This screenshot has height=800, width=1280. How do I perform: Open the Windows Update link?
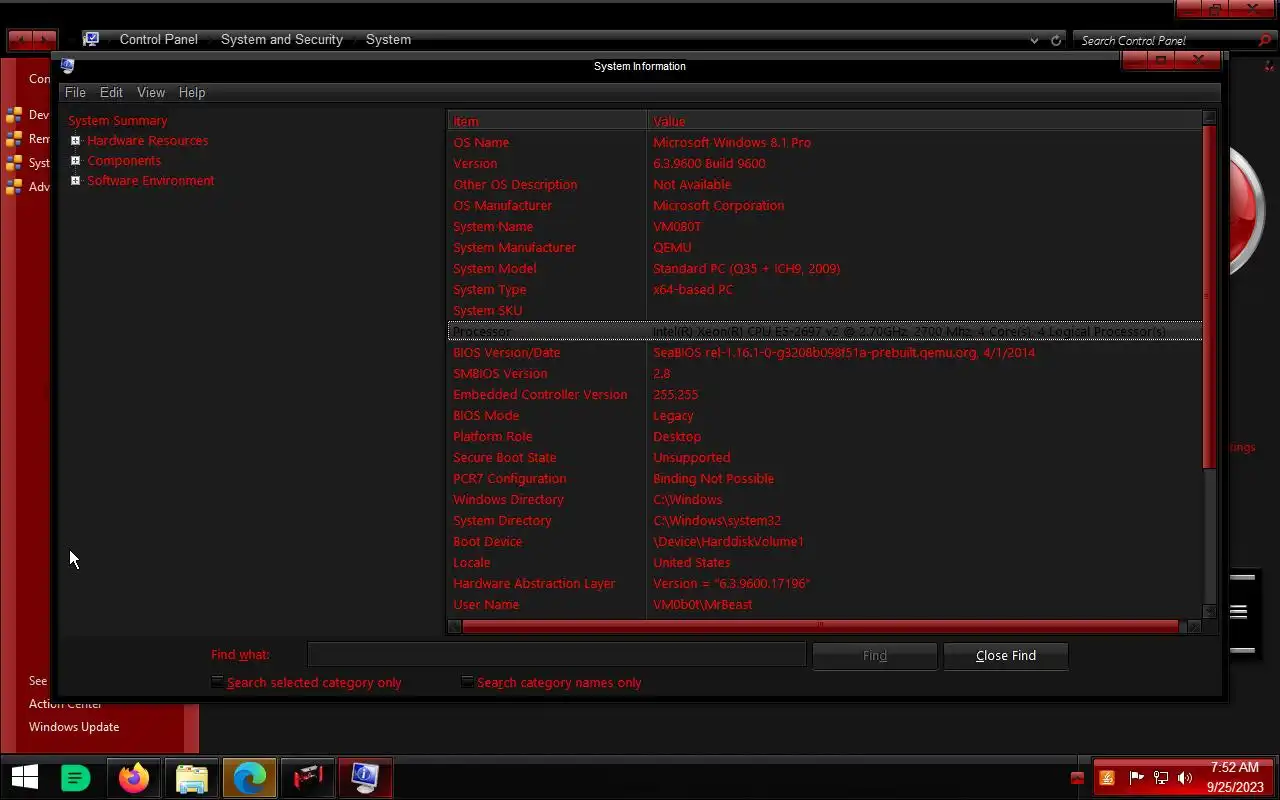[74, 727]
